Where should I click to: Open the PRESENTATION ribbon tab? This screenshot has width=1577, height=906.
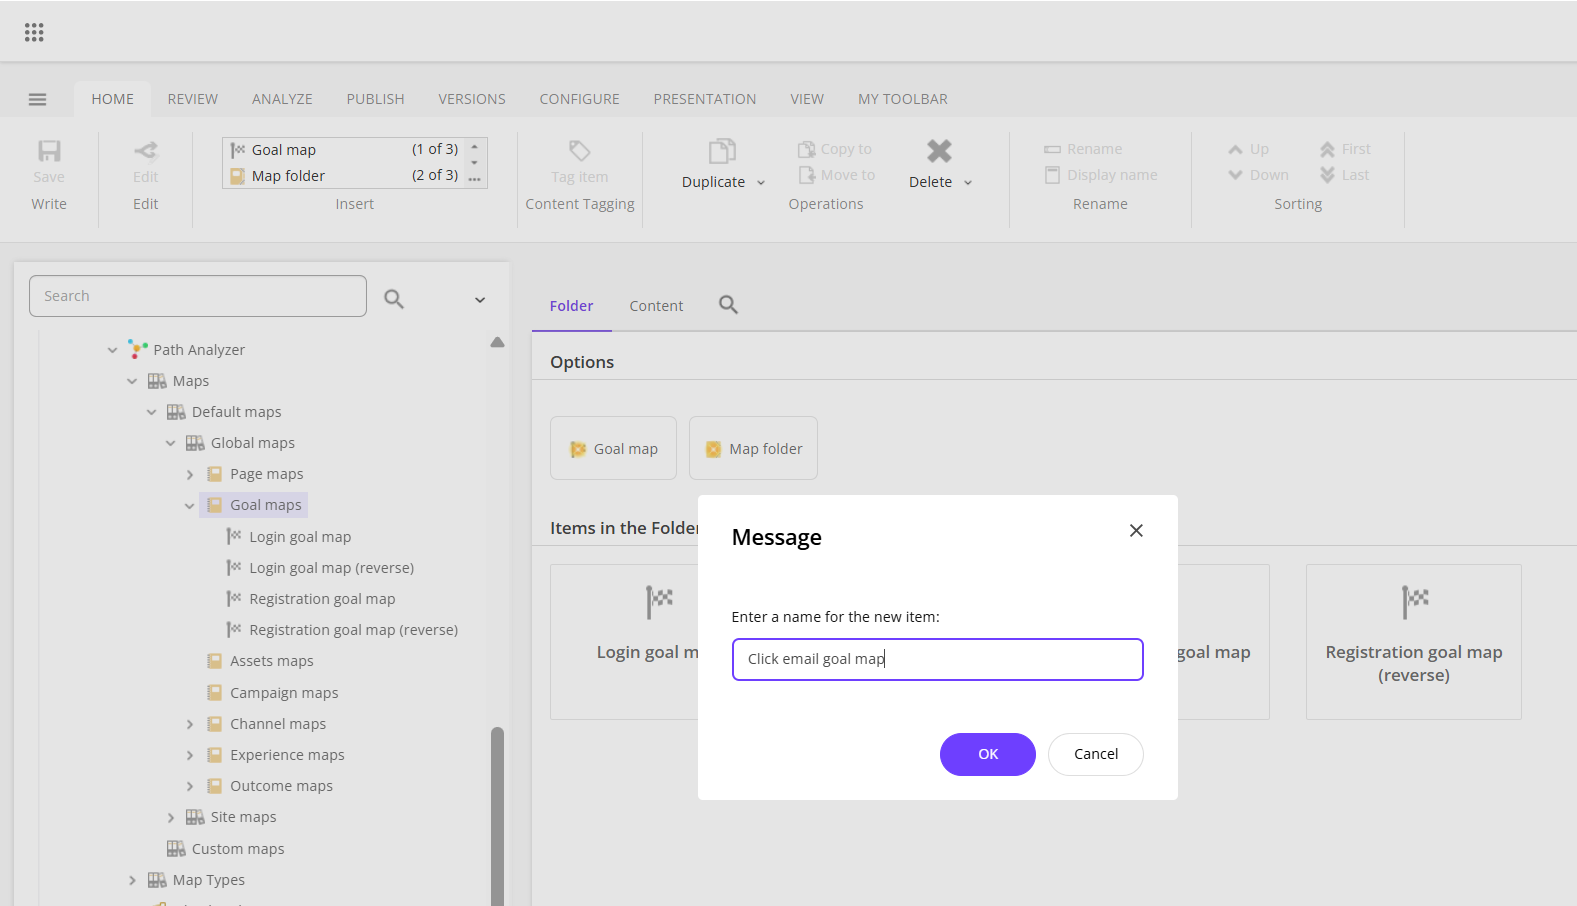pyautogui.click(x=705, y=99)
